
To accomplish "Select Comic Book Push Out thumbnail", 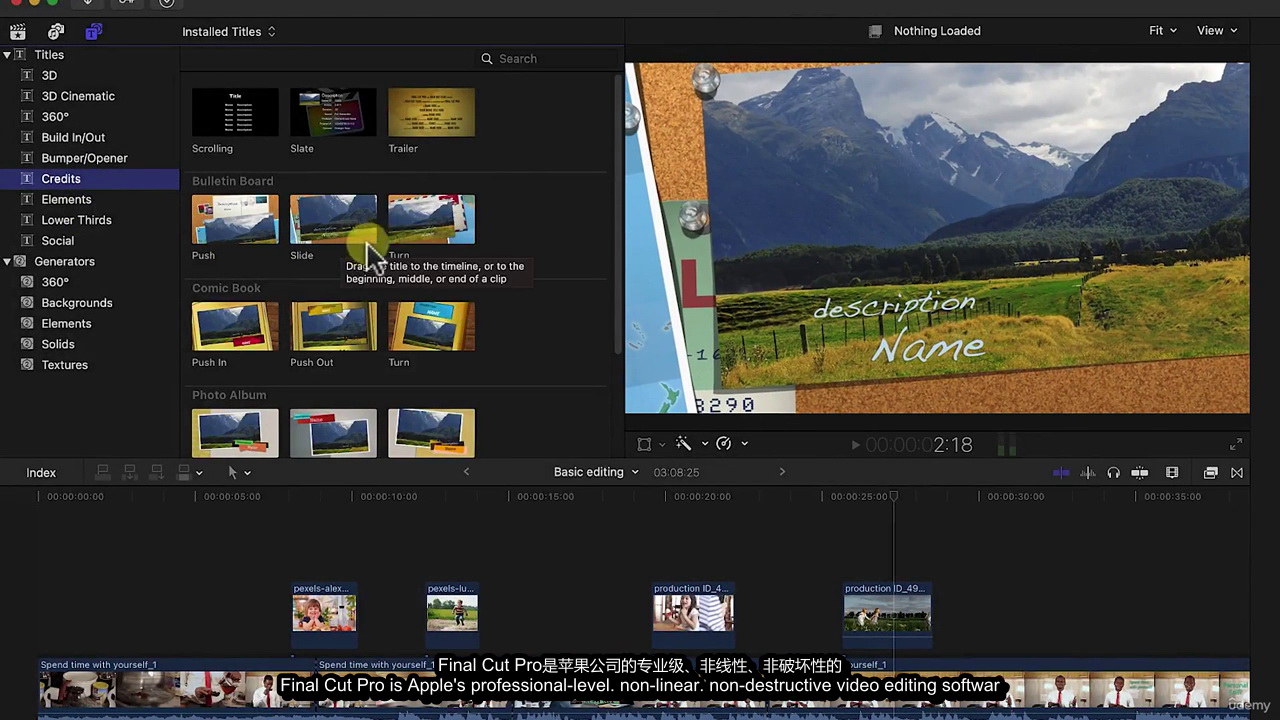I will [333, 326].
